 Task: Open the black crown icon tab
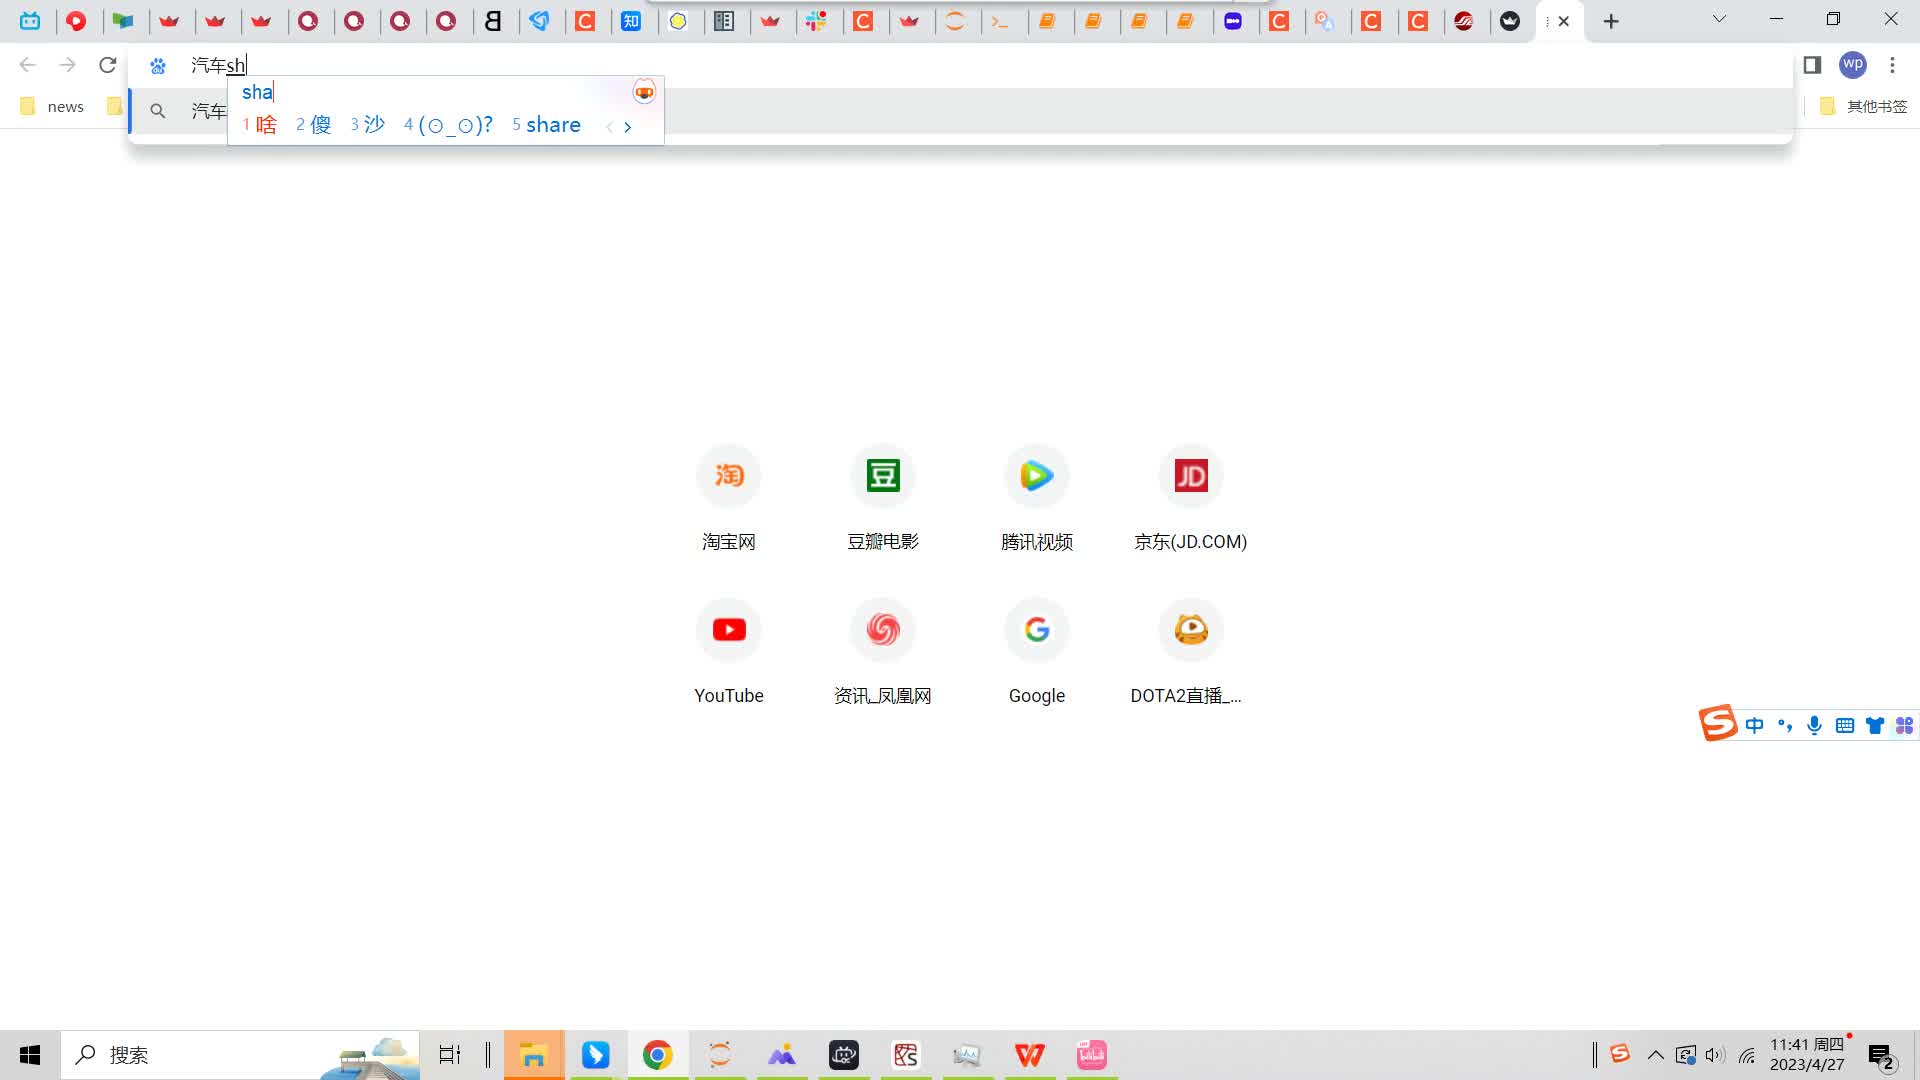(1510, 21)
